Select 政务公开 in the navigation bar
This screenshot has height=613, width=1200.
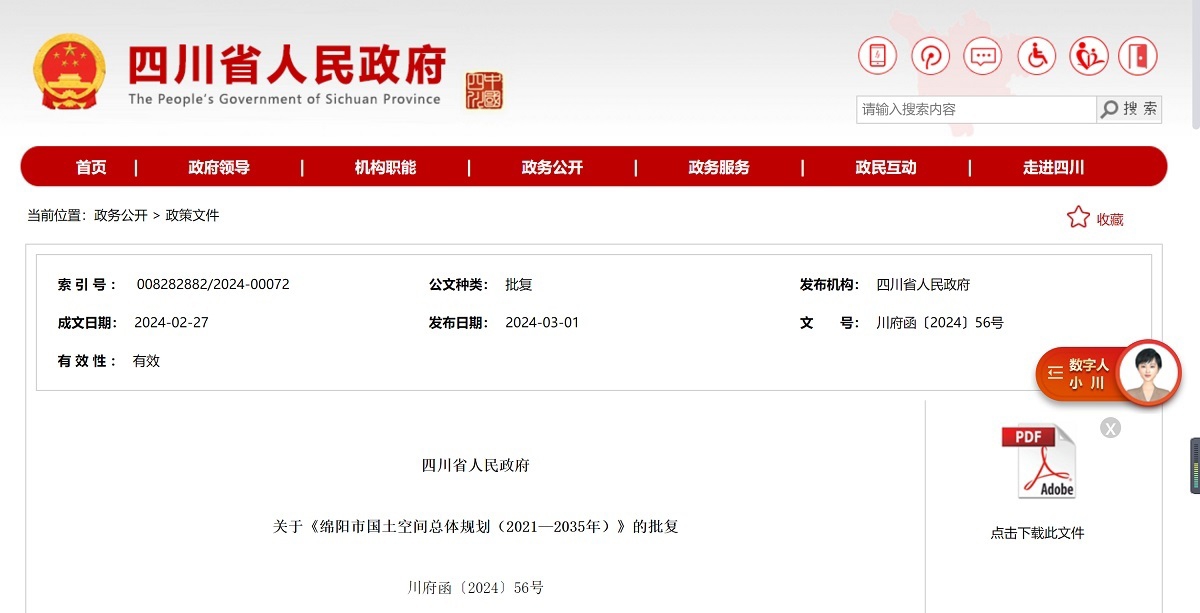click(552, 167)
